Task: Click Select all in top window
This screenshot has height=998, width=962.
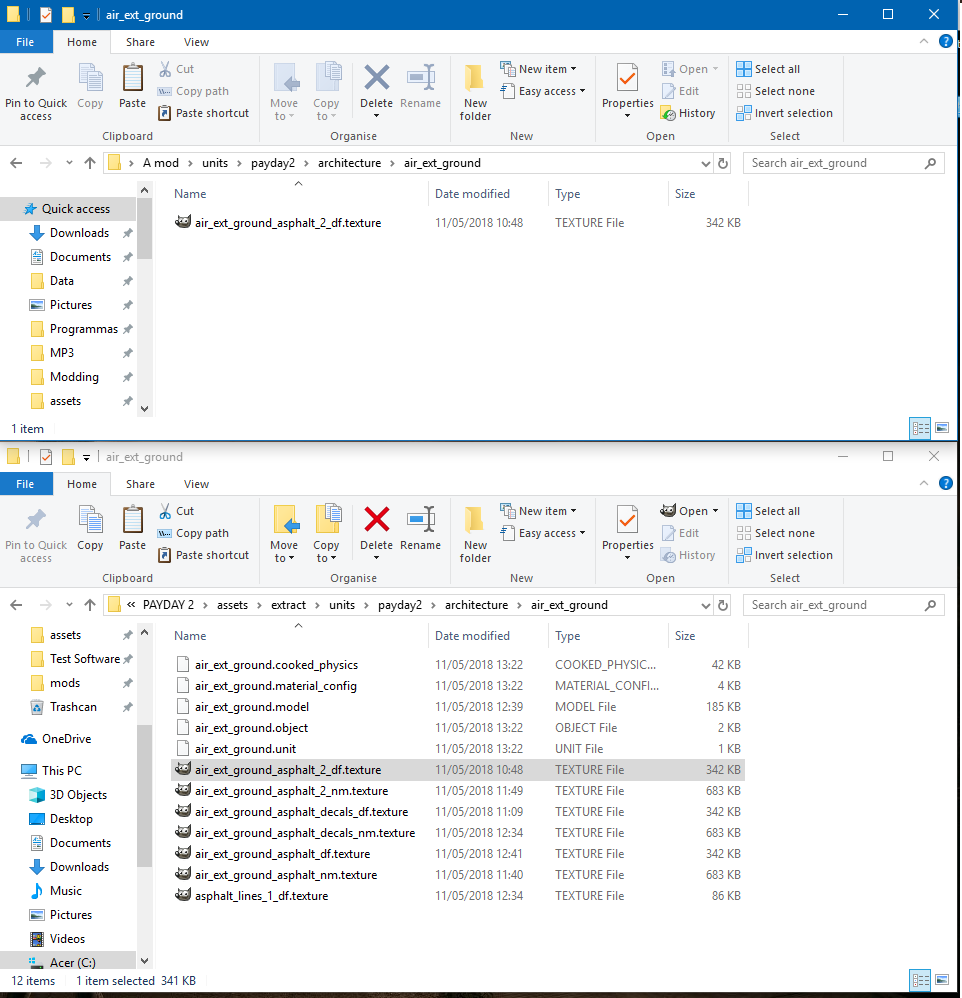Action: point(768,69)
